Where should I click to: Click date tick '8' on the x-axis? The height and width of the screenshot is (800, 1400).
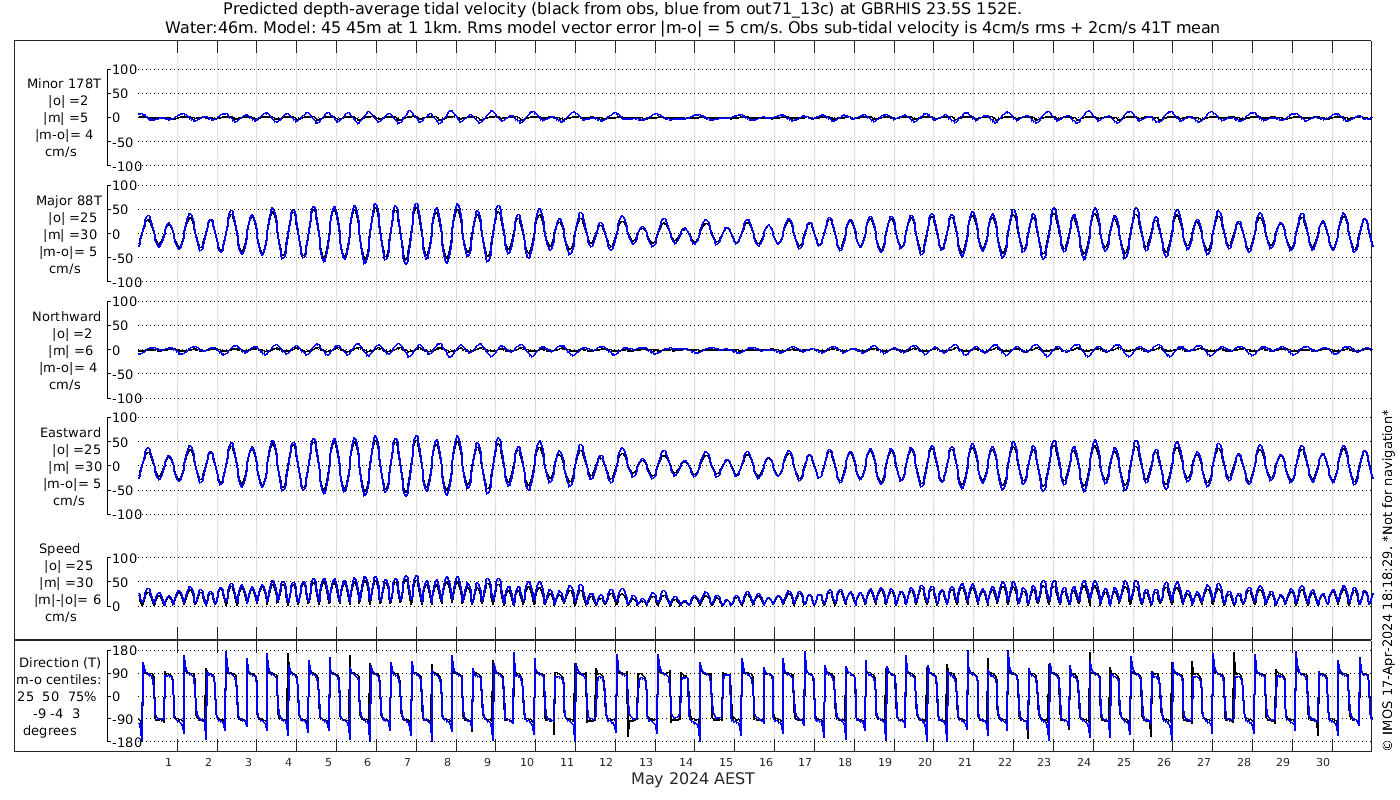click(447, 762)
